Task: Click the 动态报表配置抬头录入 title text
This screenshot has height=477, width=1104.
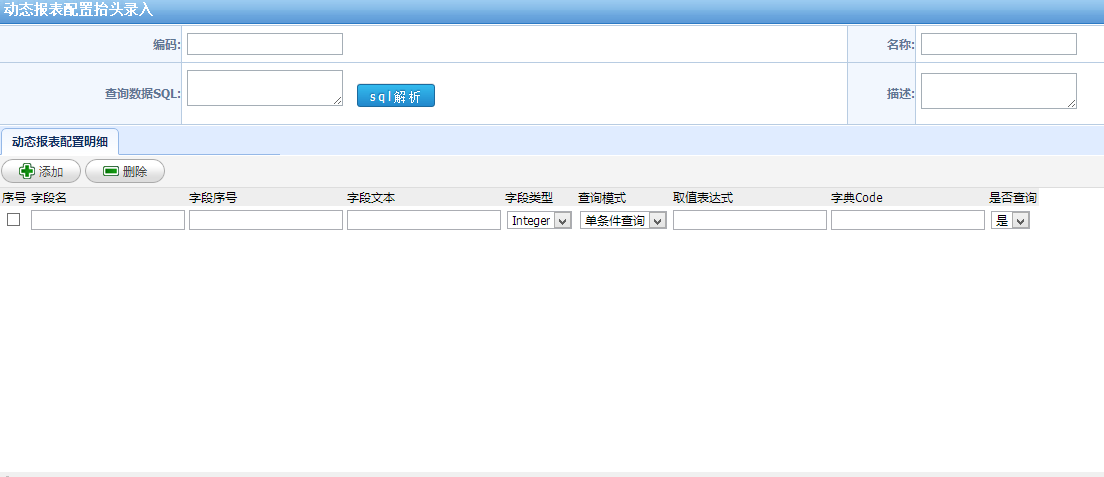Action: (78, 10)
